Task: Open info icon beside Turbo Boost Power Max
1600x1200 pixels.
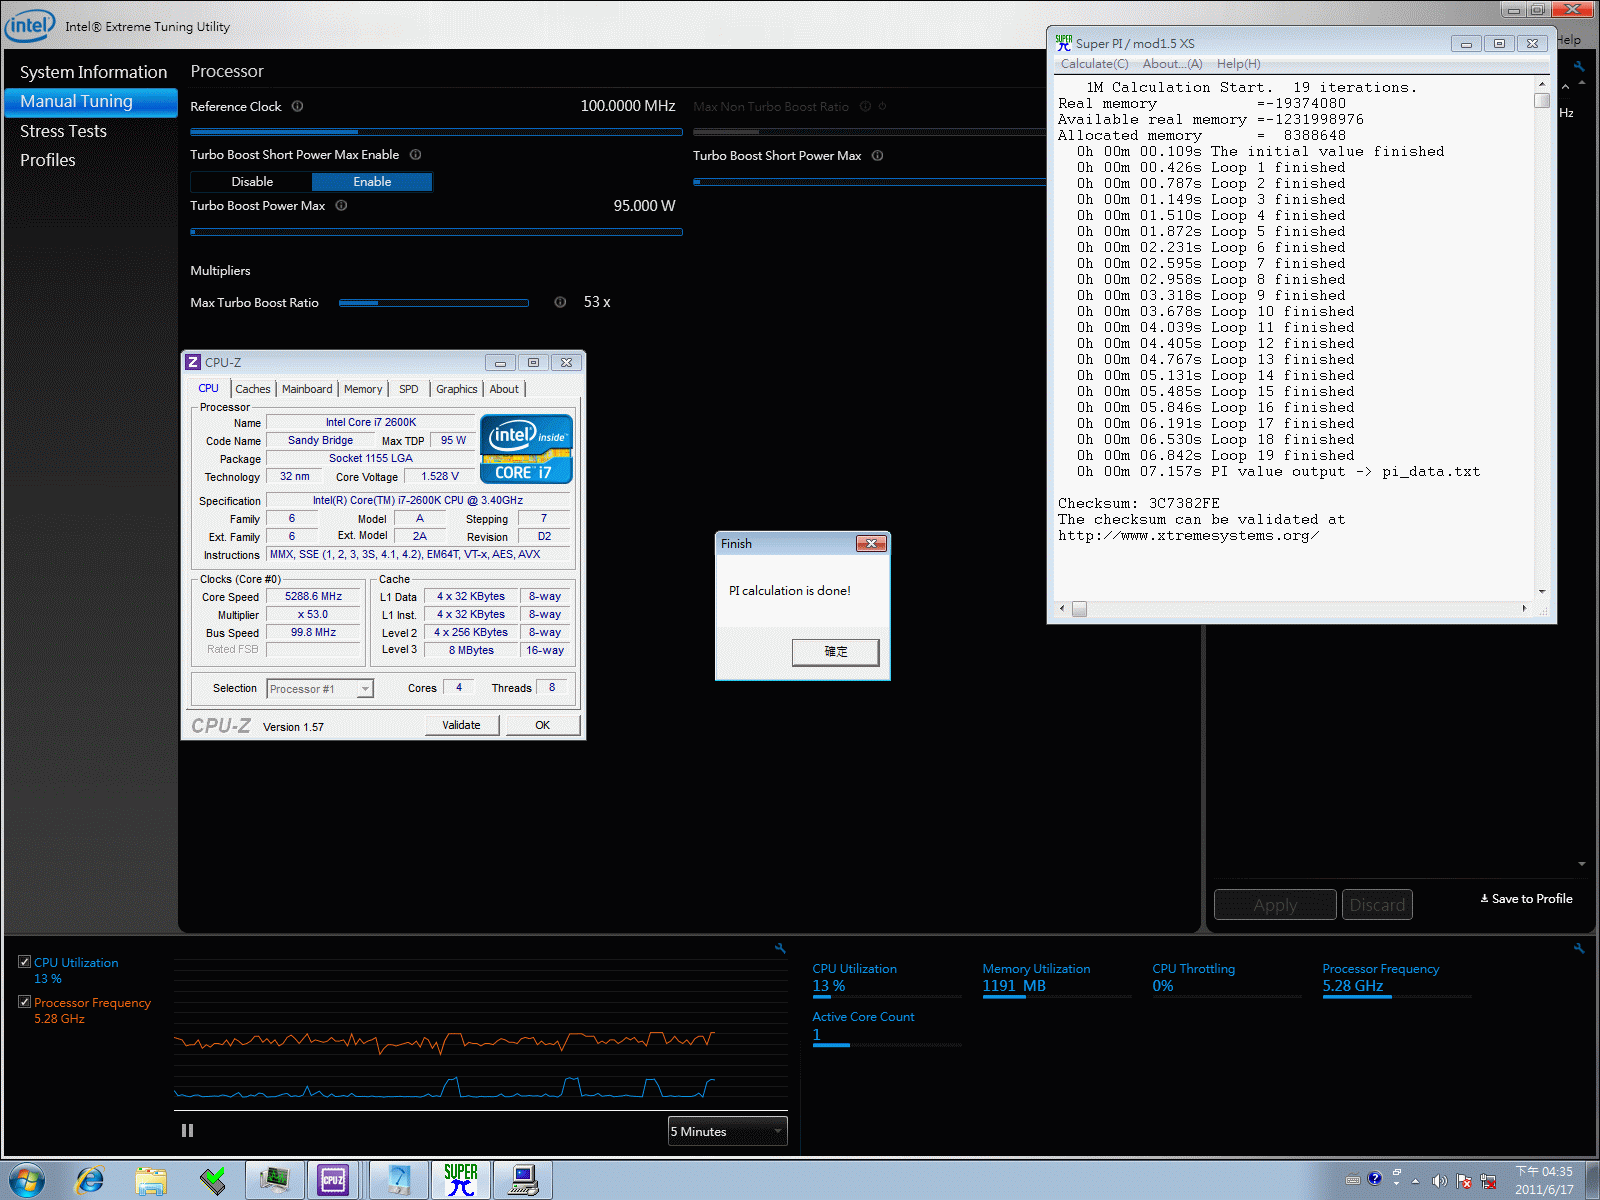Action: tap(341, 205)
